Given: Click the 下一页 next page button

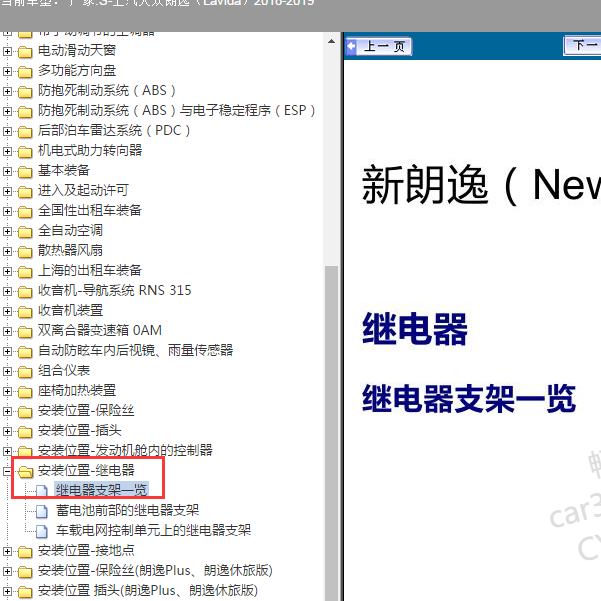Looking at the screenshot, I should (582, 46).
